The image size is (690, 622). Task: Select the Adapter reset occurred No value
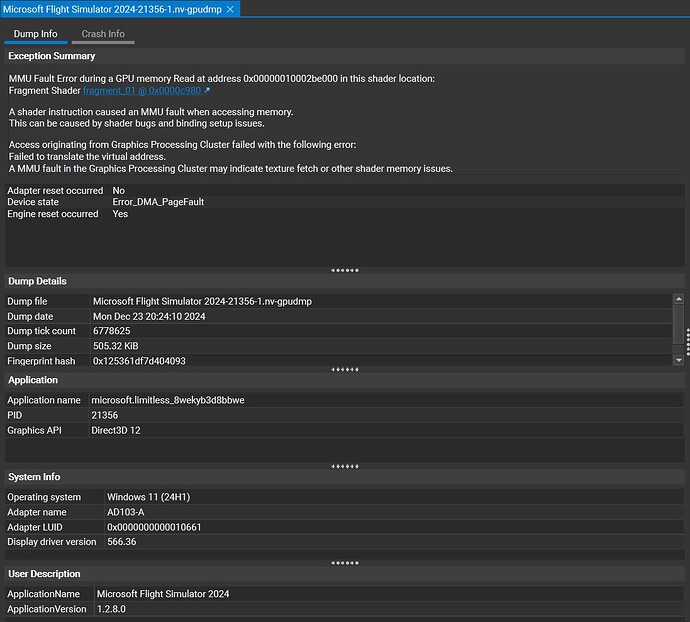(x=118, y=191)
